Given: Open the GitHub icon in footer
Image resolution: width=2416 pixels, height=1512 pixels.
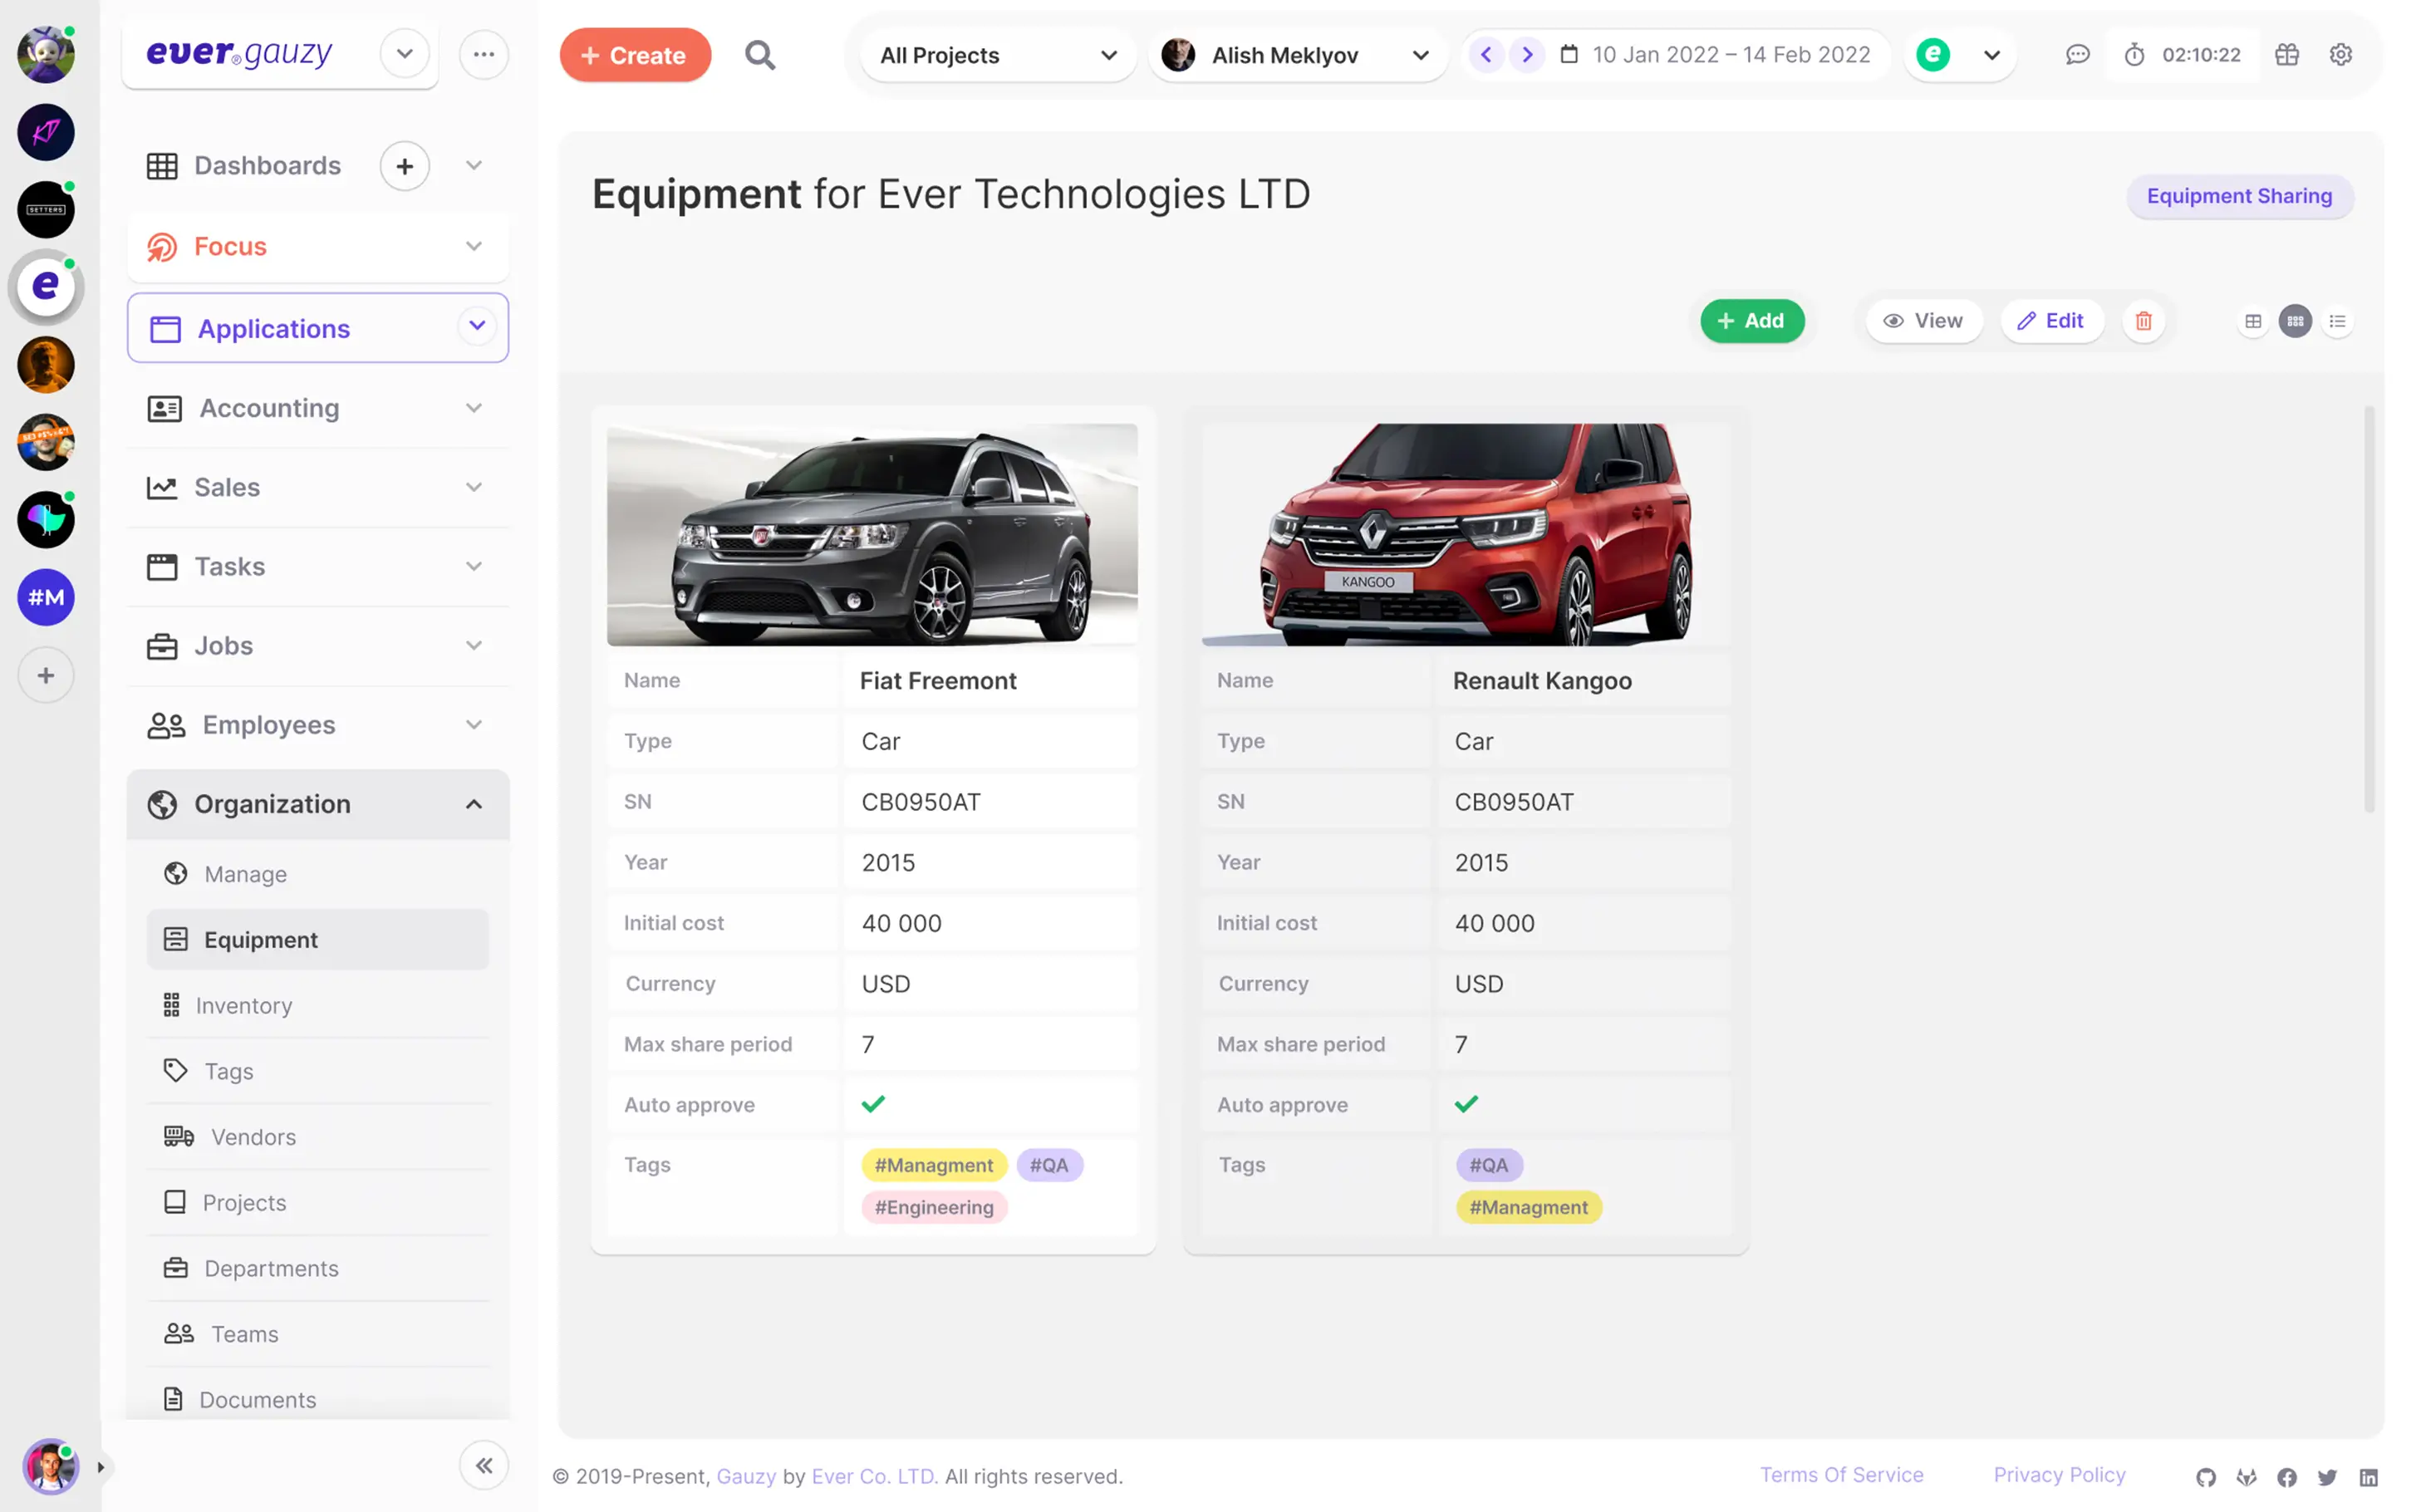Looking at the screenshot, I should pos(2205,1477).
